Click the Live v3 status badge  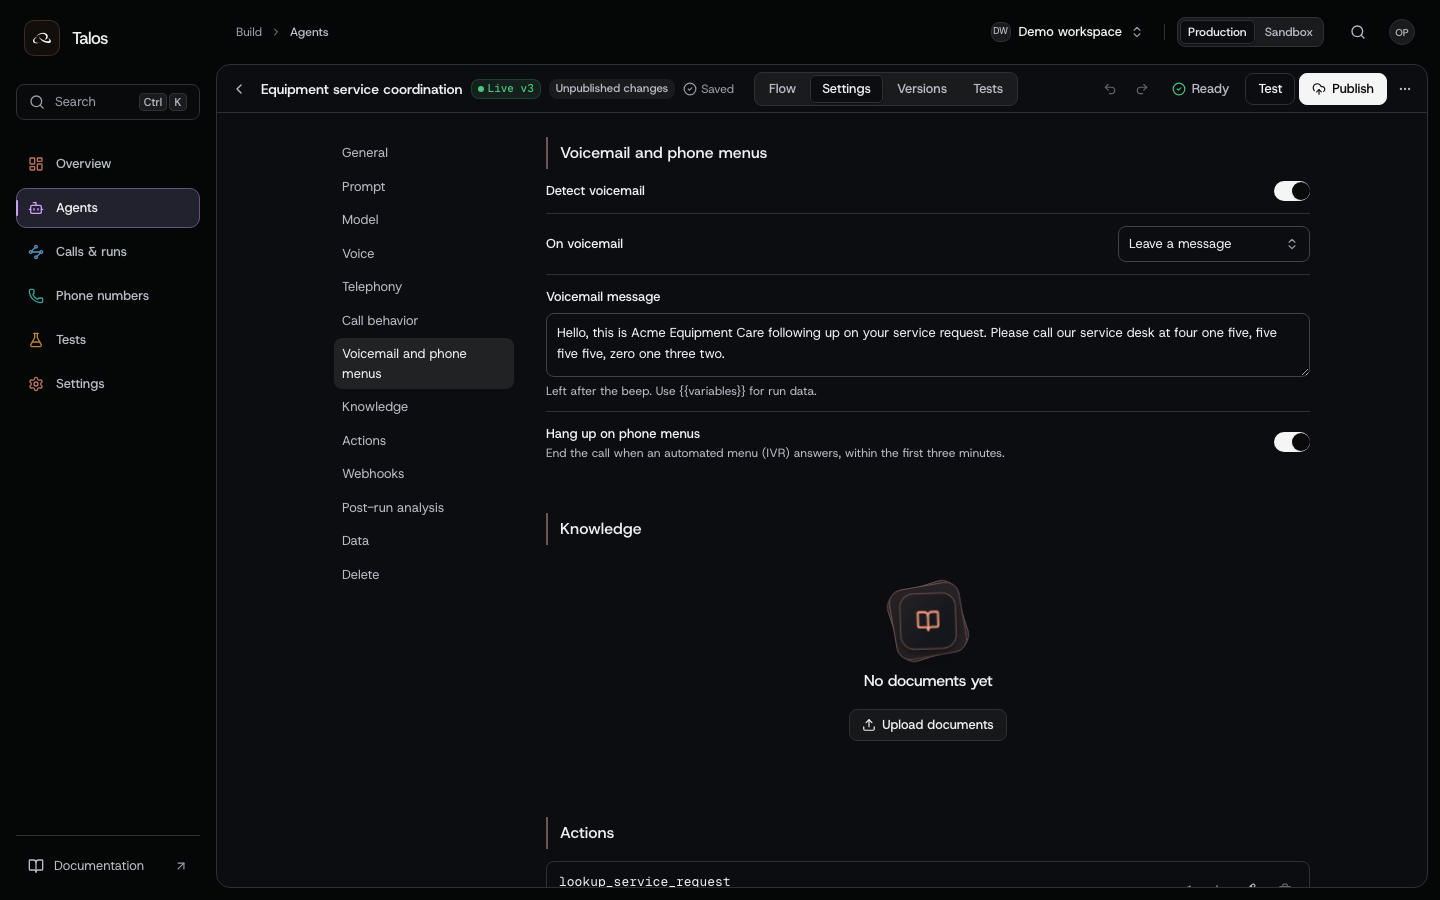[506, 89]
